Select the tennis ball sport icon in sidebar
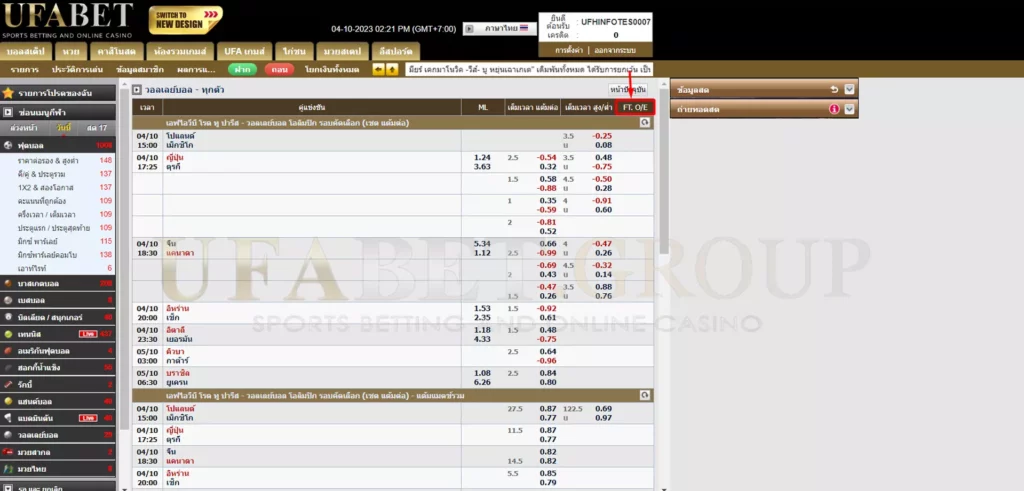This screenshot has width=1024, height=491. coord(9,333)
